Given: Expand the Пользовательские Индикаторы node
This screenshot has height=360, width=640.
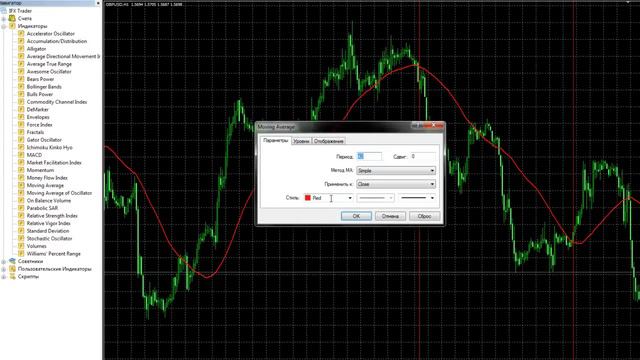Looking at the screenshot, I should (4, 269).
